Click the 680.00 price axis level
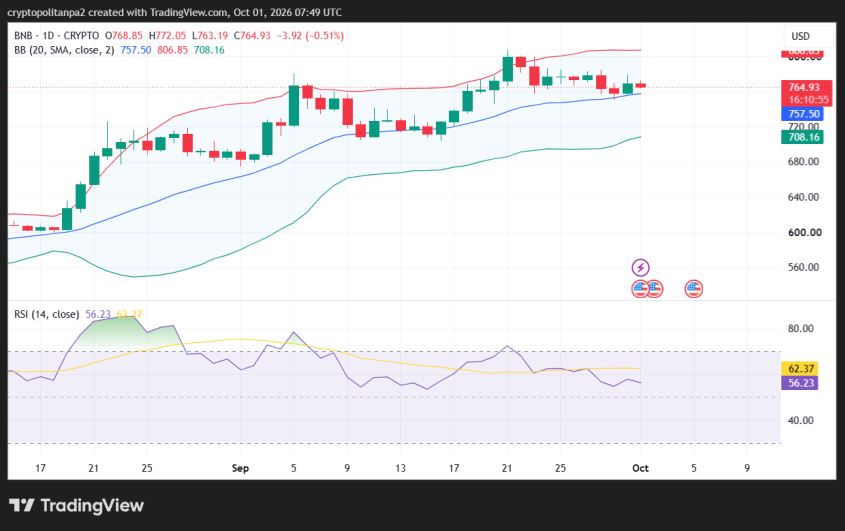845x531 pixels. pyautogui.click(x=804, y=162)
